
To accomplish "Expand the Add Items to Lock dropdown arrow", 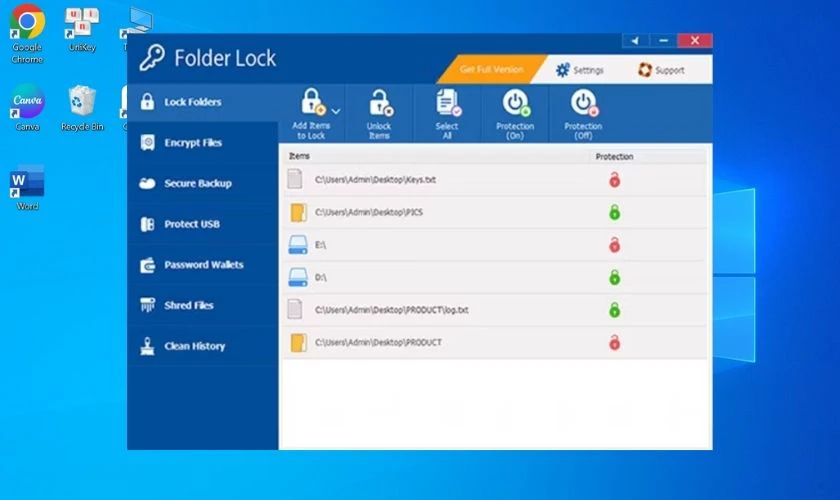I will [336, 111].
